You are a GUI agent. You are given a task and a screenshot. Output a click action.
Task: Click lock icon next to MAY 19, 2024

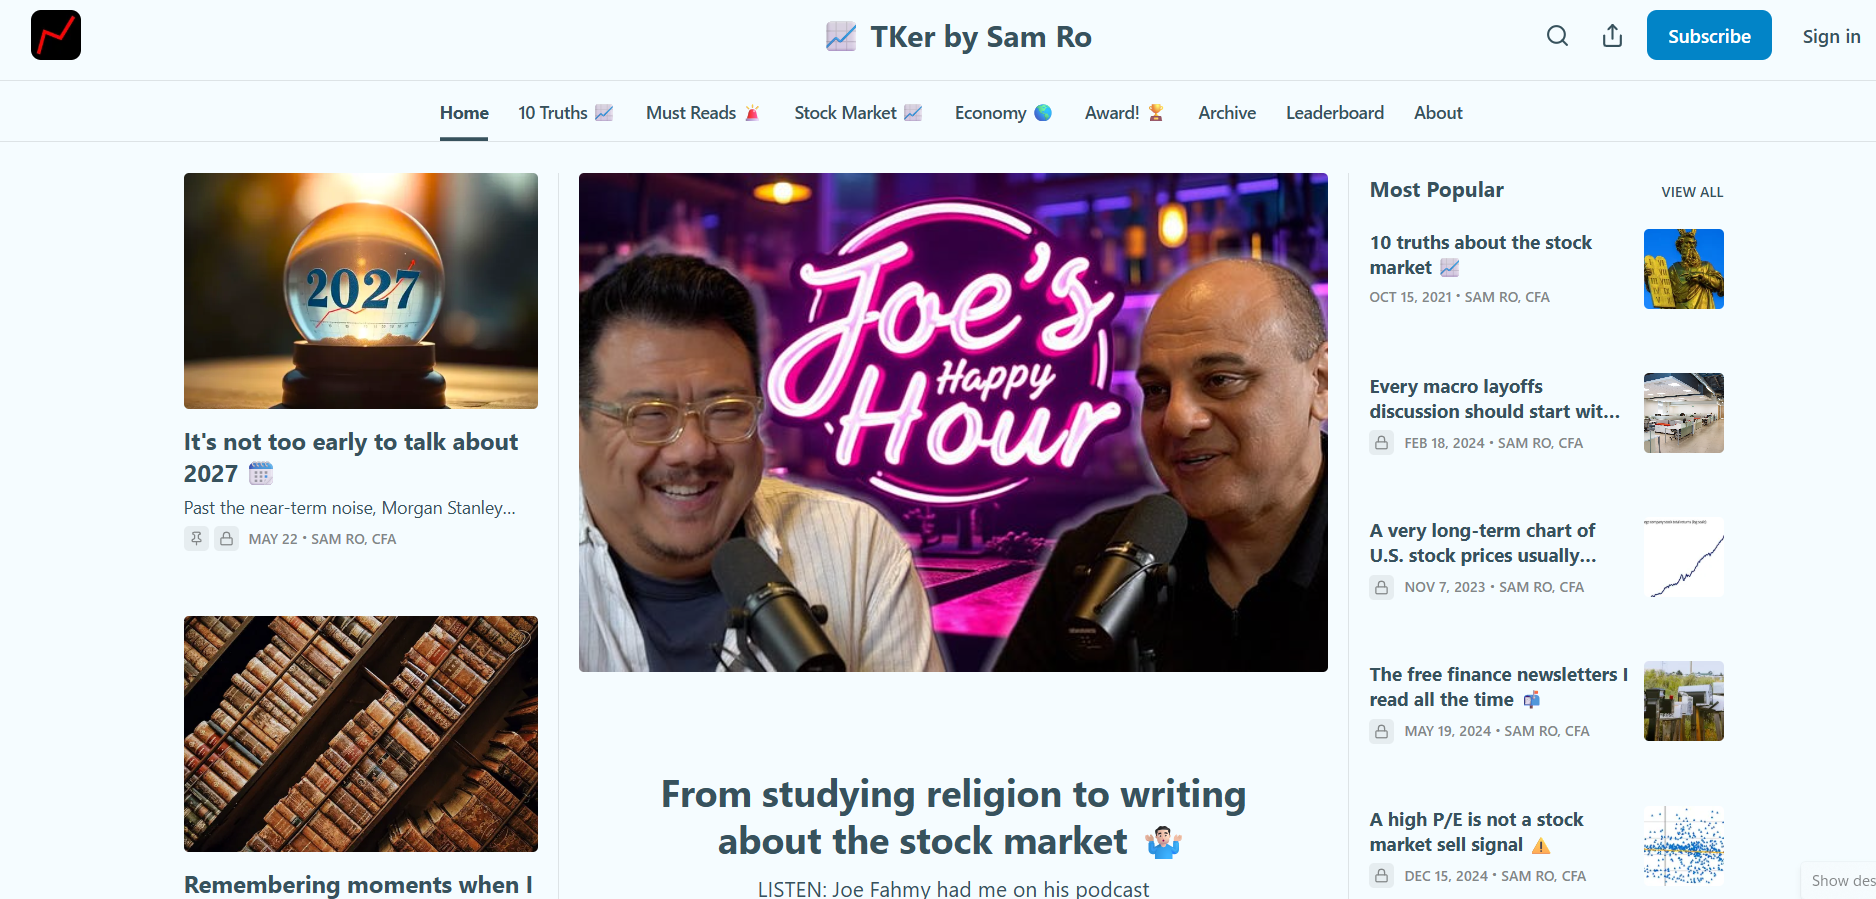[x=1382, y=731]
